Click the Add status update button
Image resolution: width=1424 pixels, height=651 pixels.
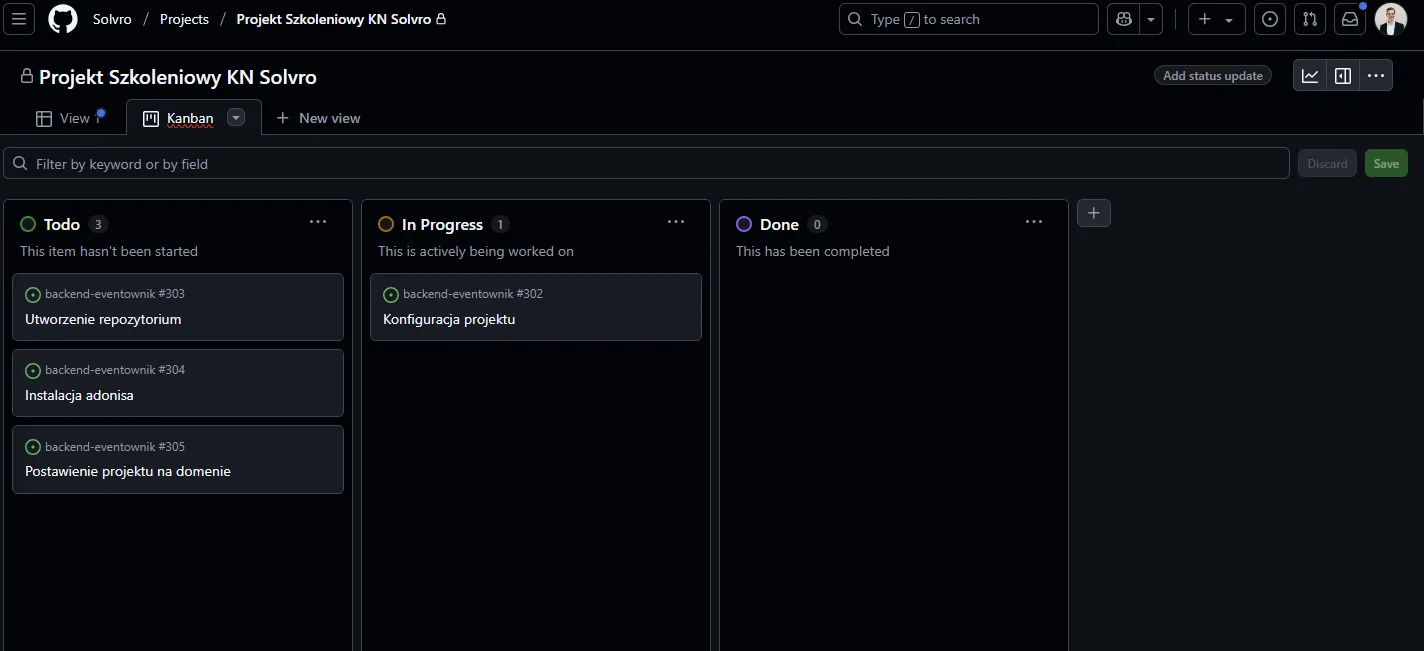pyautogui.click(x=1213, y=76)
